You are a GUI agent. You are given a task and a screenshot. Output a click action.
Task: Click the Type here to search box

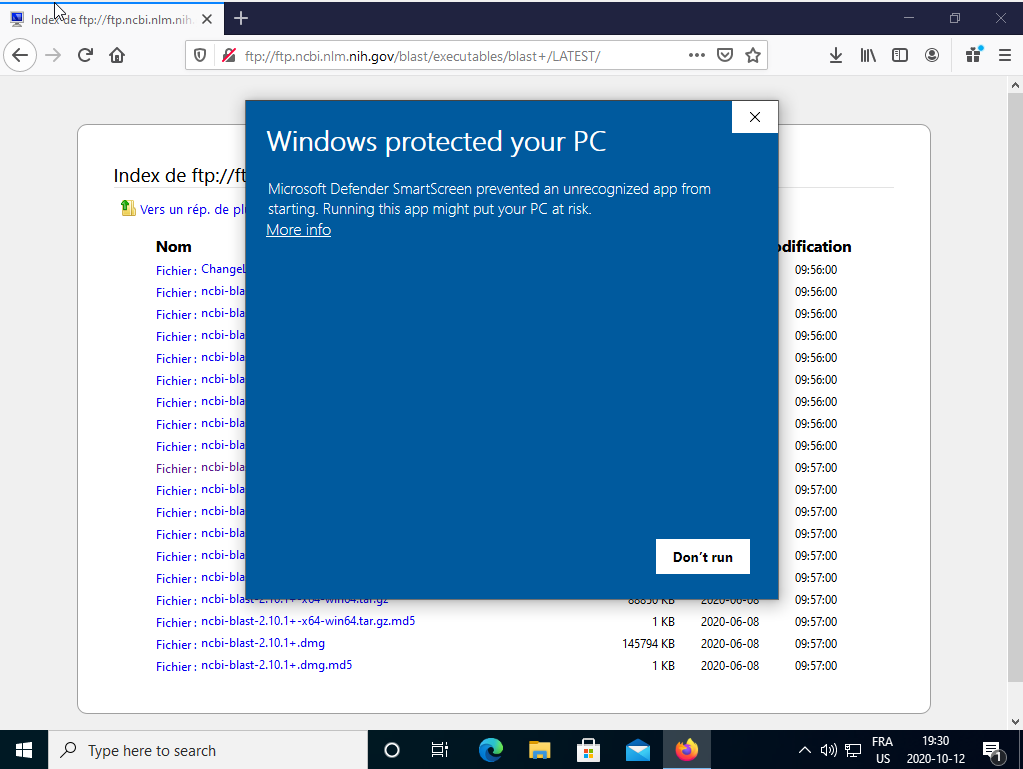tap(207, 750)
